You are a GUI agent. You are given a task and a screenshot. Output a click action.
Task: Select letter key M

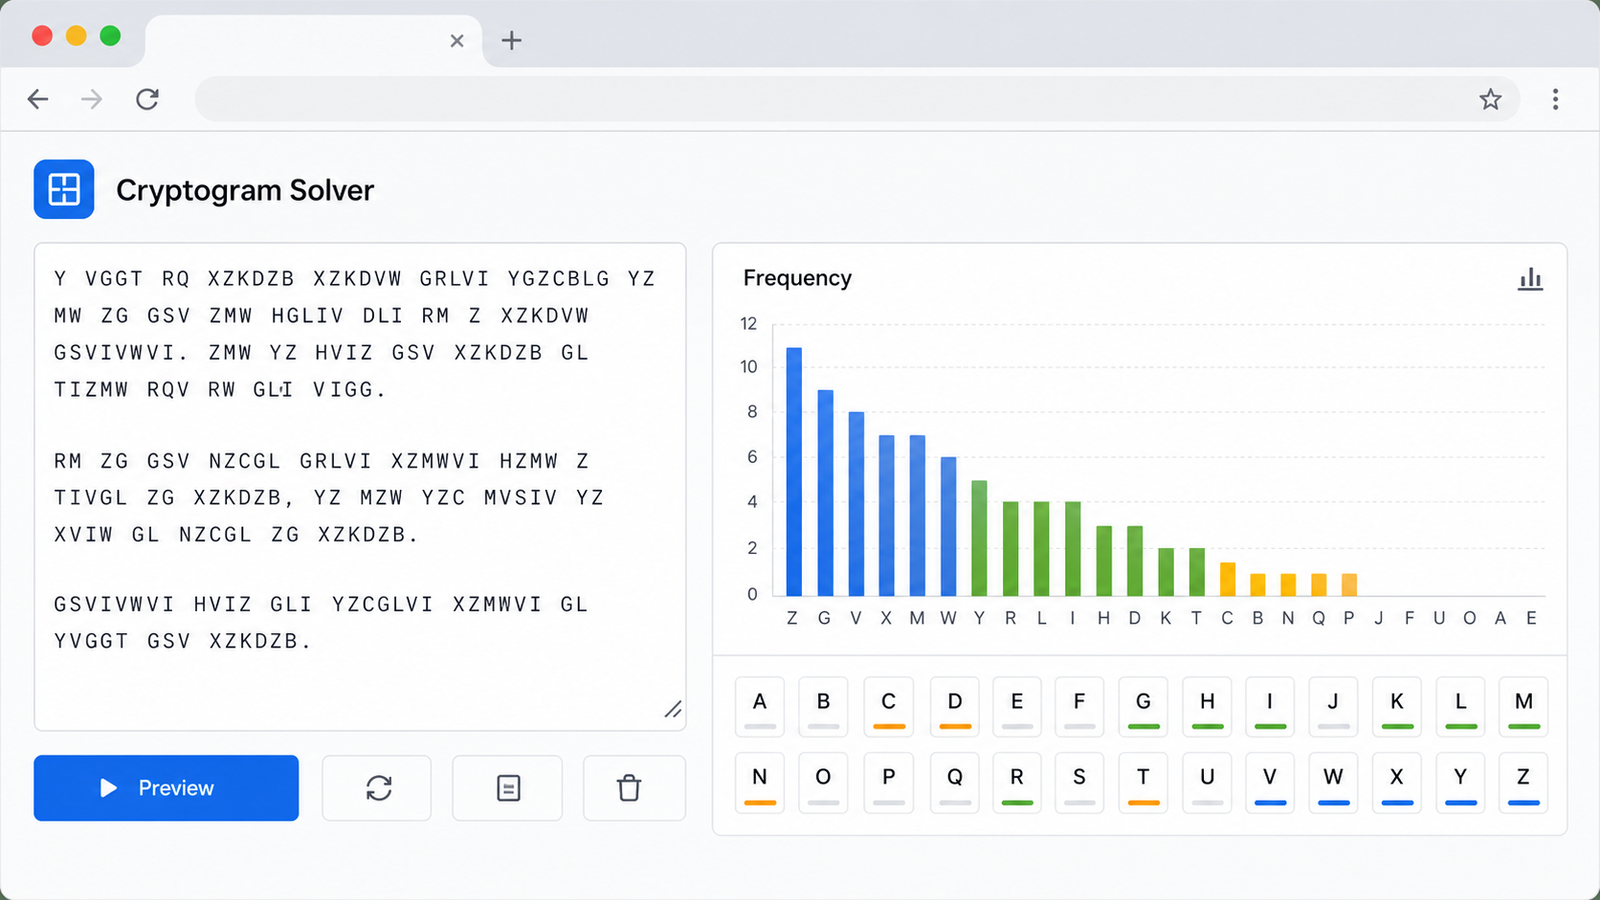point(1524,707)
